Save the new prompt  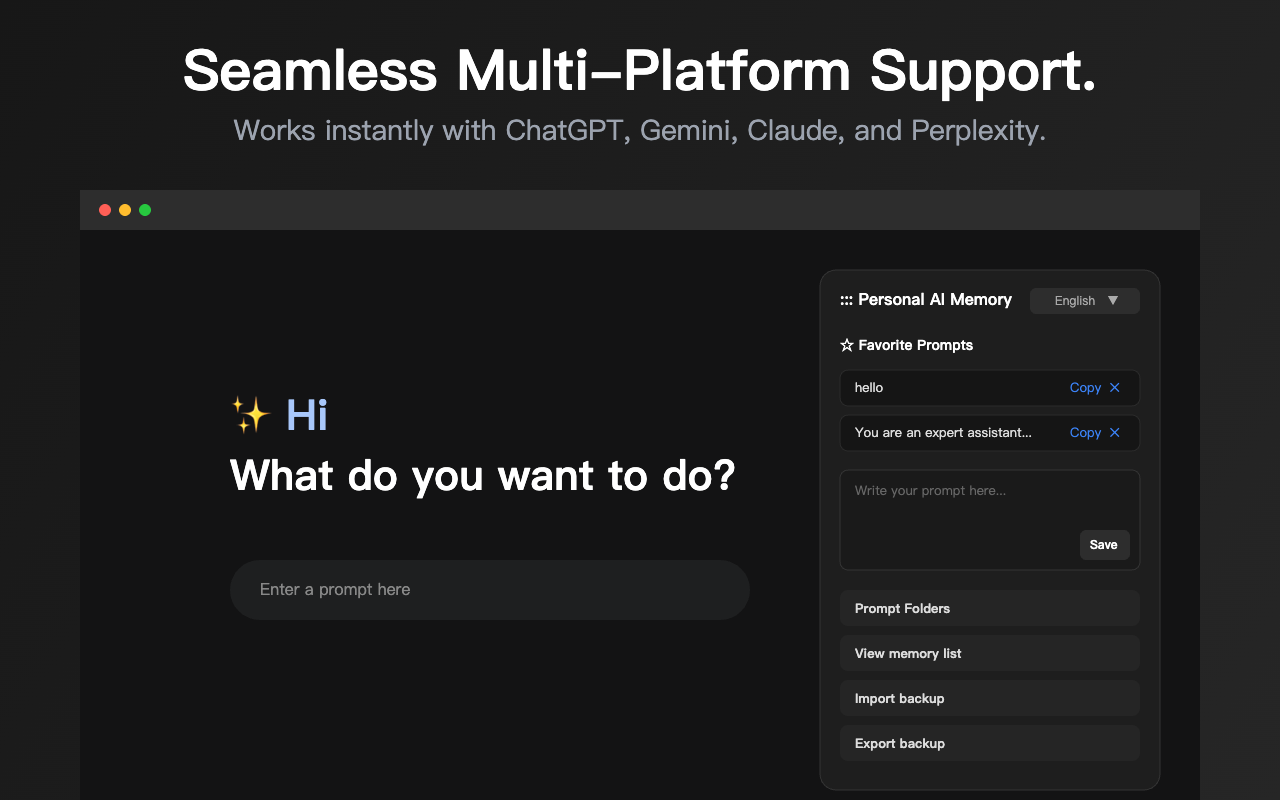tap(1104, 544)
